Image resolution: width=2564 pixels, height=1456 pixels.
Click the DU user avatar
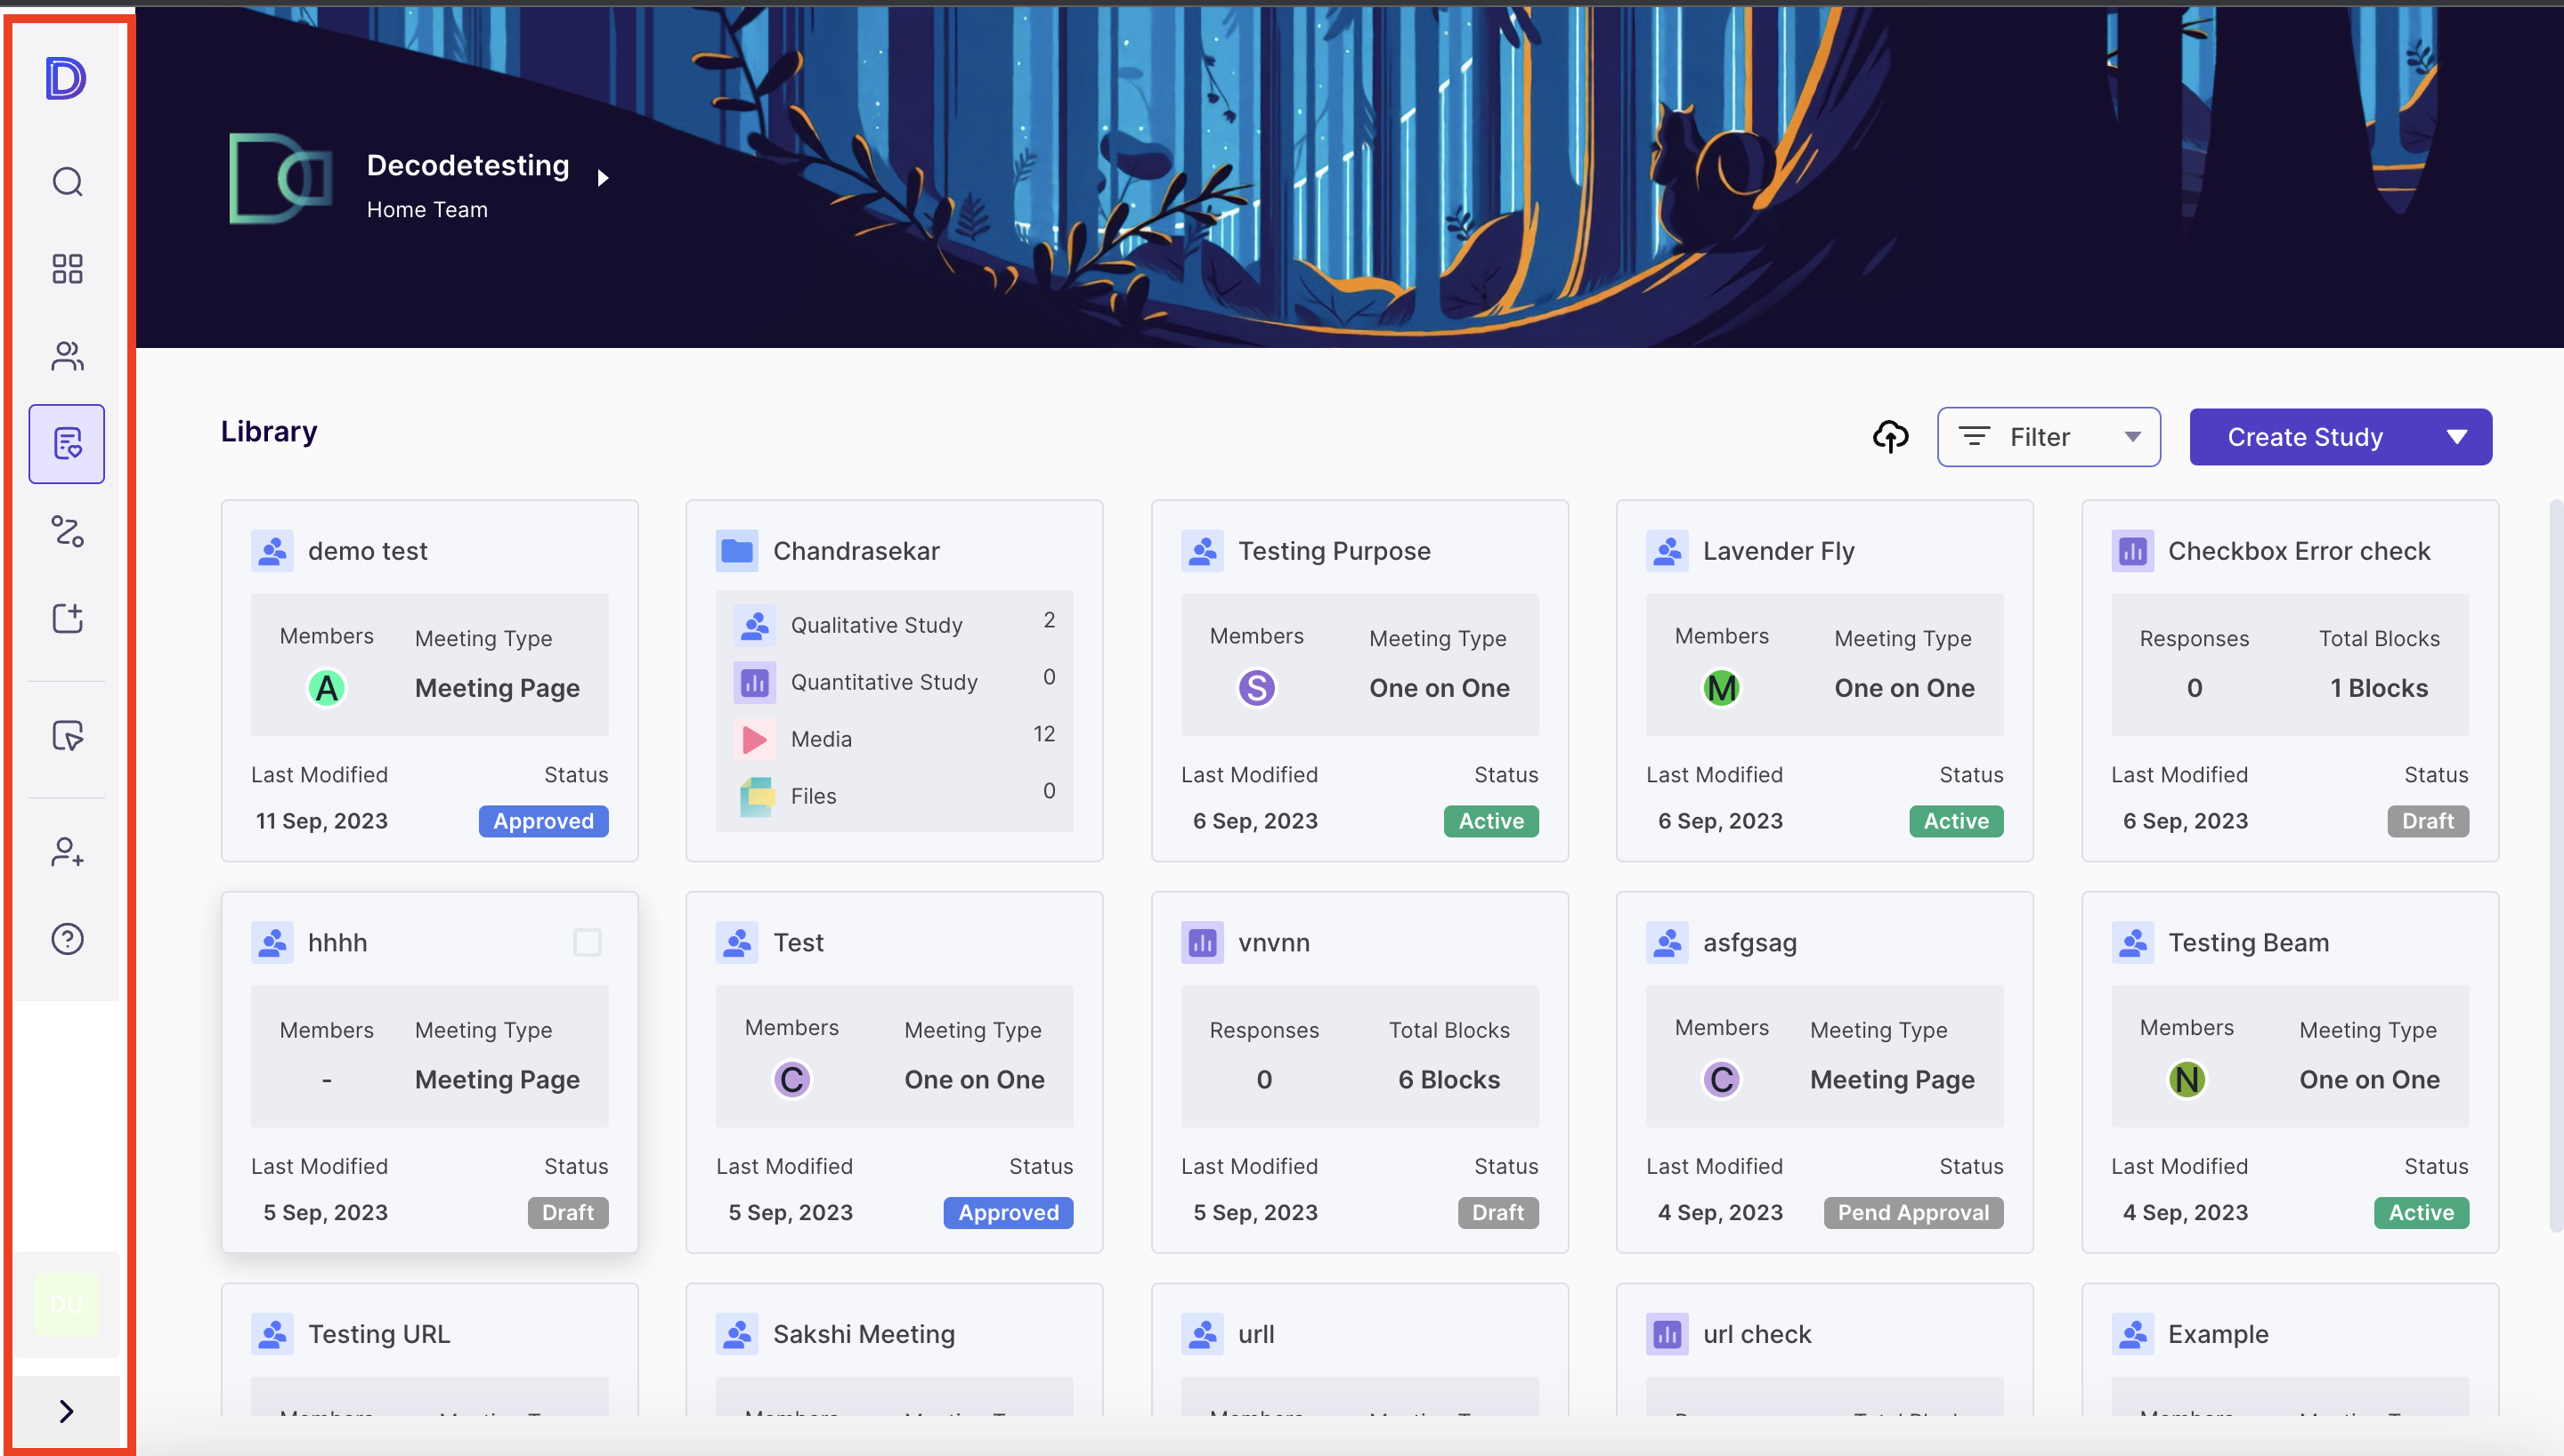coord(67,1304)
